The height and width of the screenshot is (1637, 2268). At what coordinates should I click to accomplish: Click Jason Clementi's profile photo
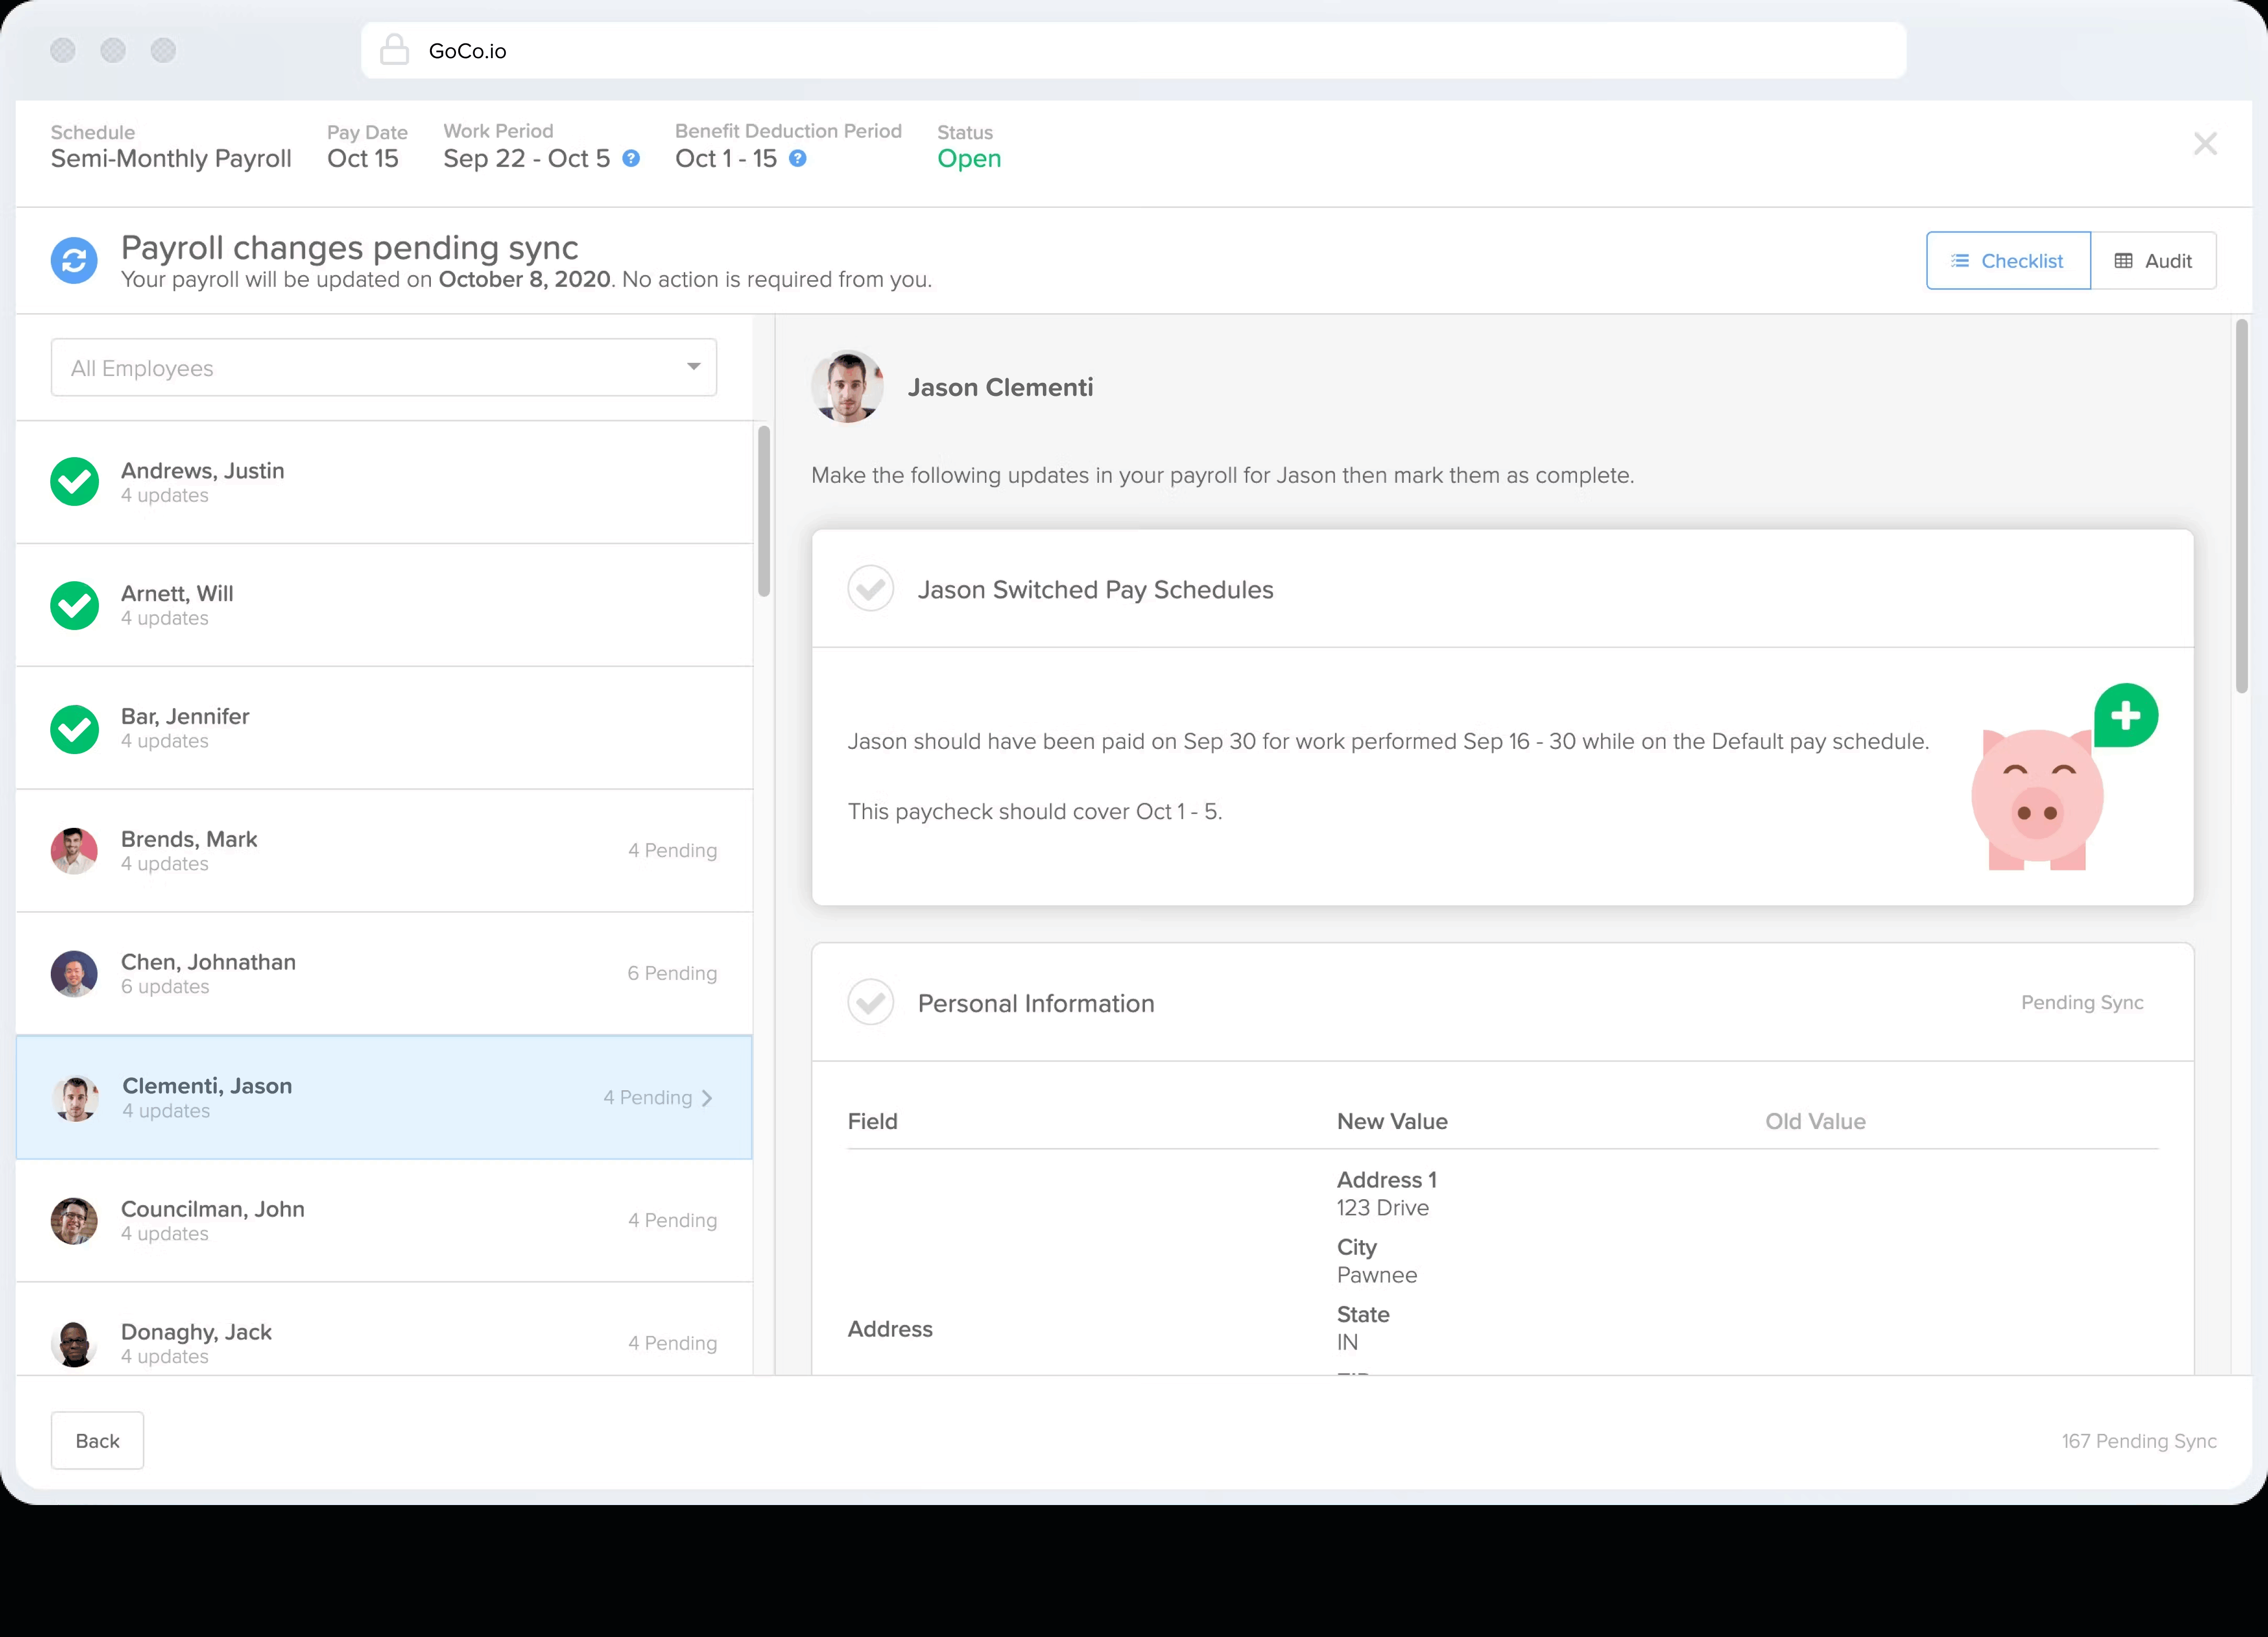click(x=846, y=386)
